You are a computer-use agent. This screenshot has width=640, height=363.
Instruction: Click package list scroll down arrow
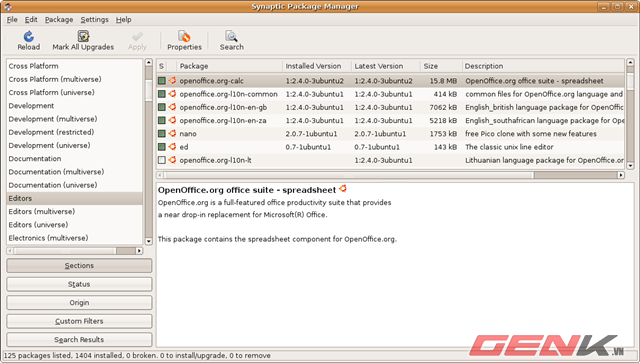(x=630, y=166)
